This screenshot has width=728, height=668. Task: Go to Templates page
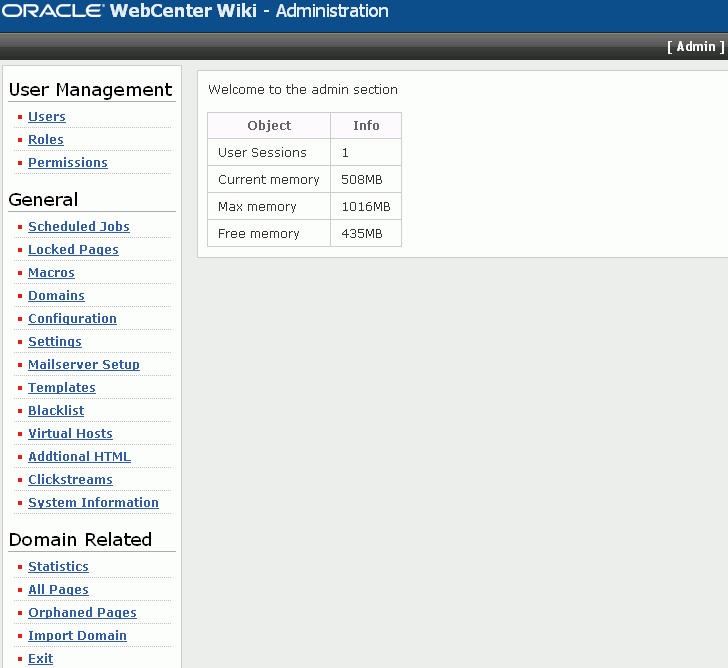pos(62,388)
